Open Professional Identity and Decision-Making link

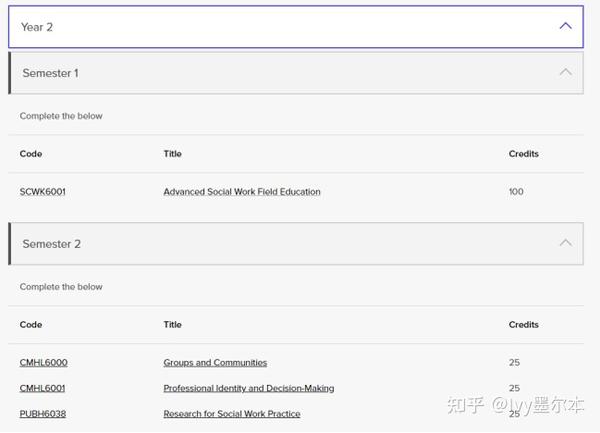[x=249, y=388]
